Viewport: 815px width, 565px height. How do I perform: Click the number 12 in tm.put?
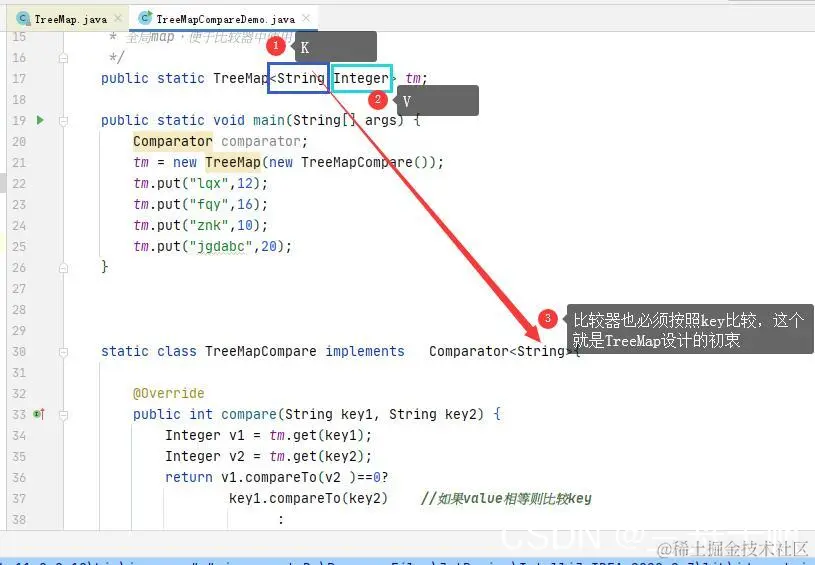click(x=245, y=183)
